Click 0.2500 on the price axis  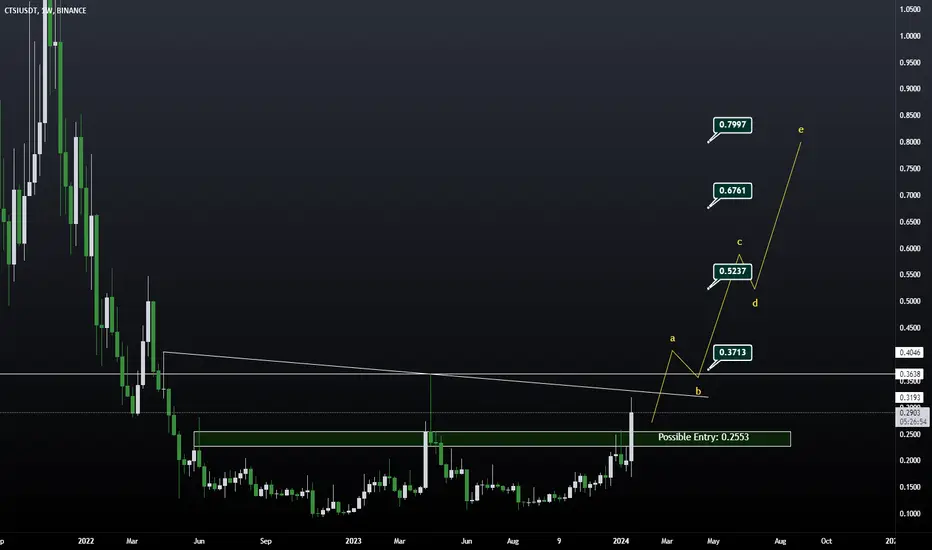click(909, 435)
